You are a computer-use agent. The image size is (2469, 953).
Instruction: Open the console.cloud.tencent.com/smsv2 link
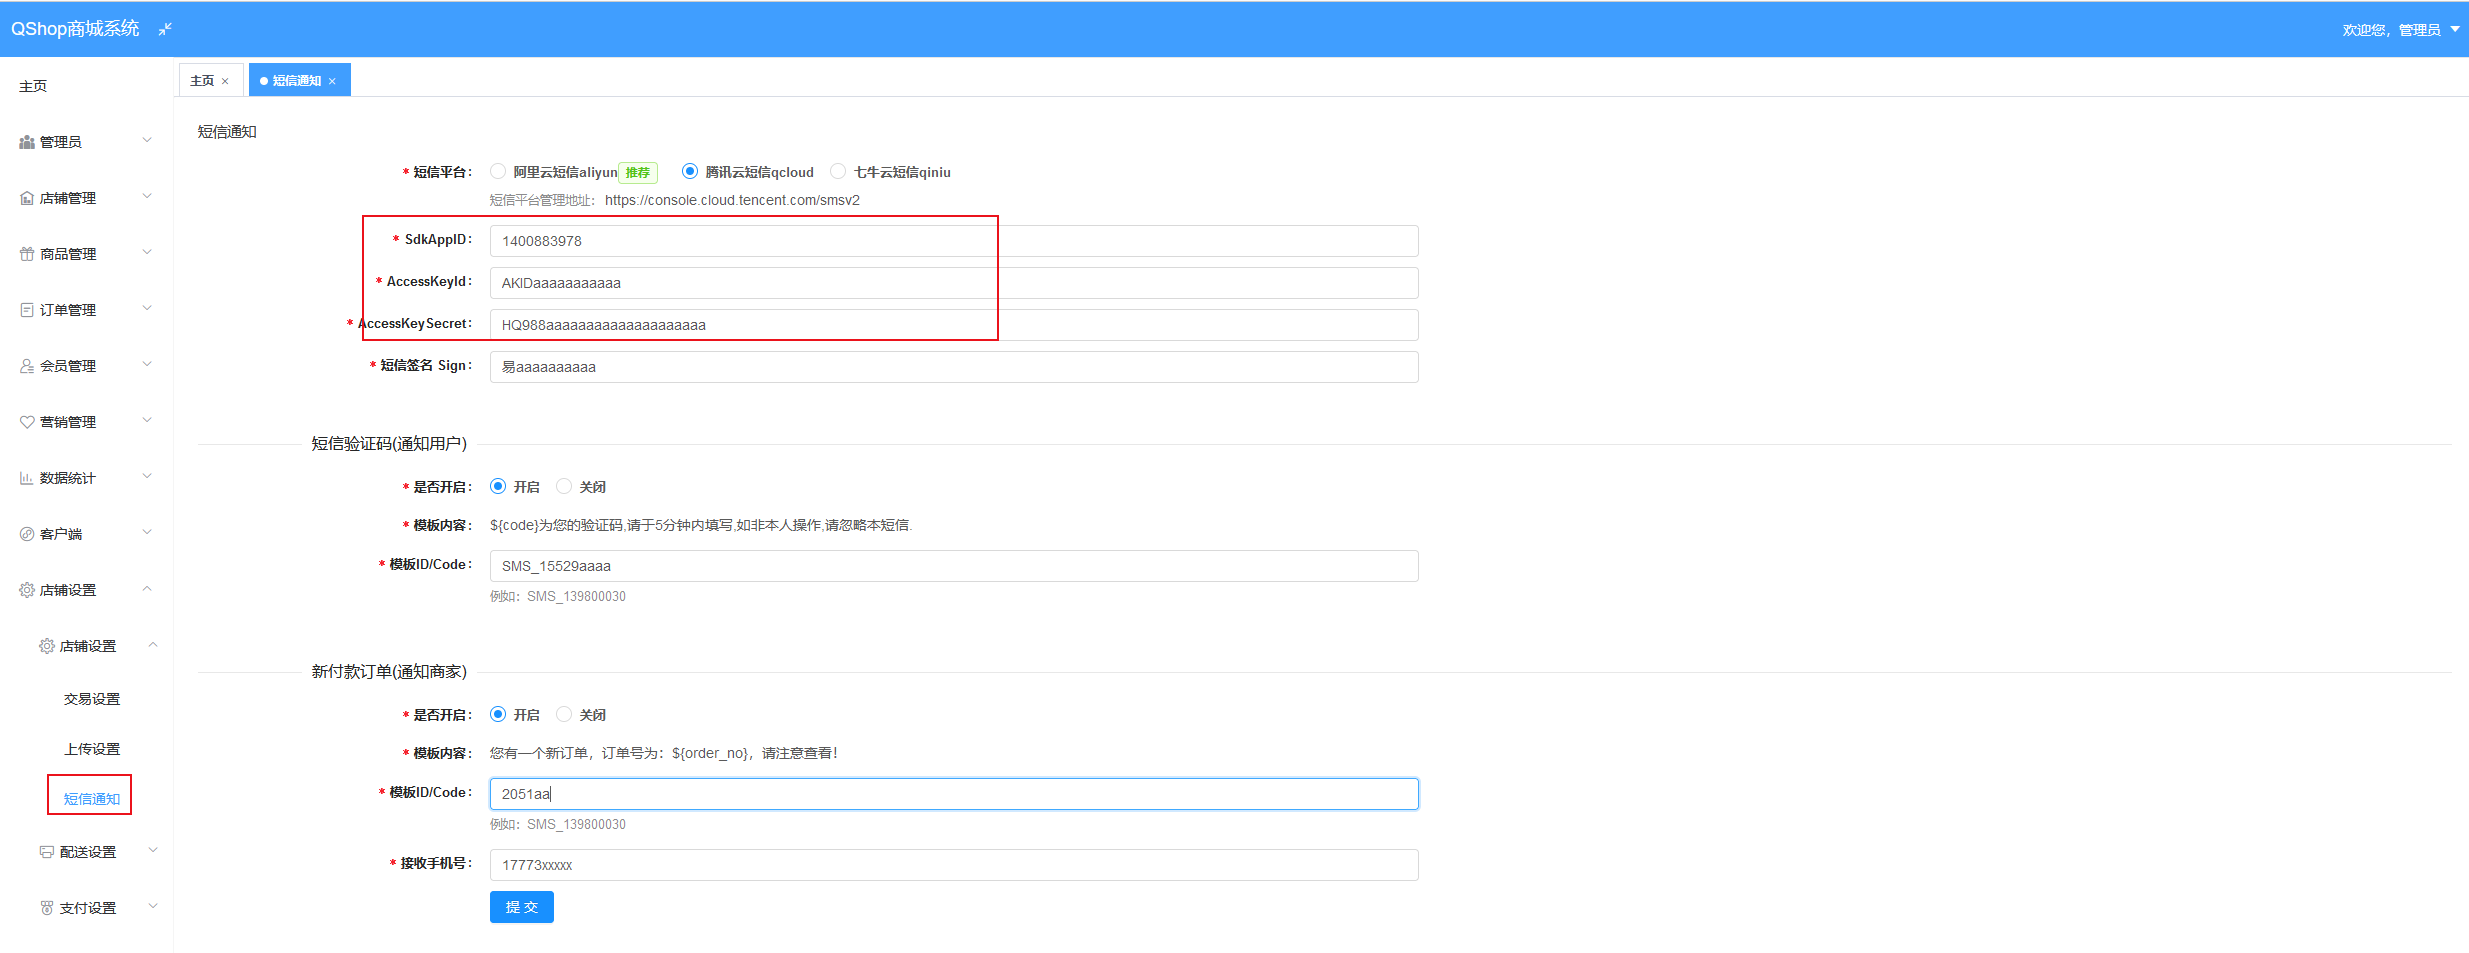732,200
